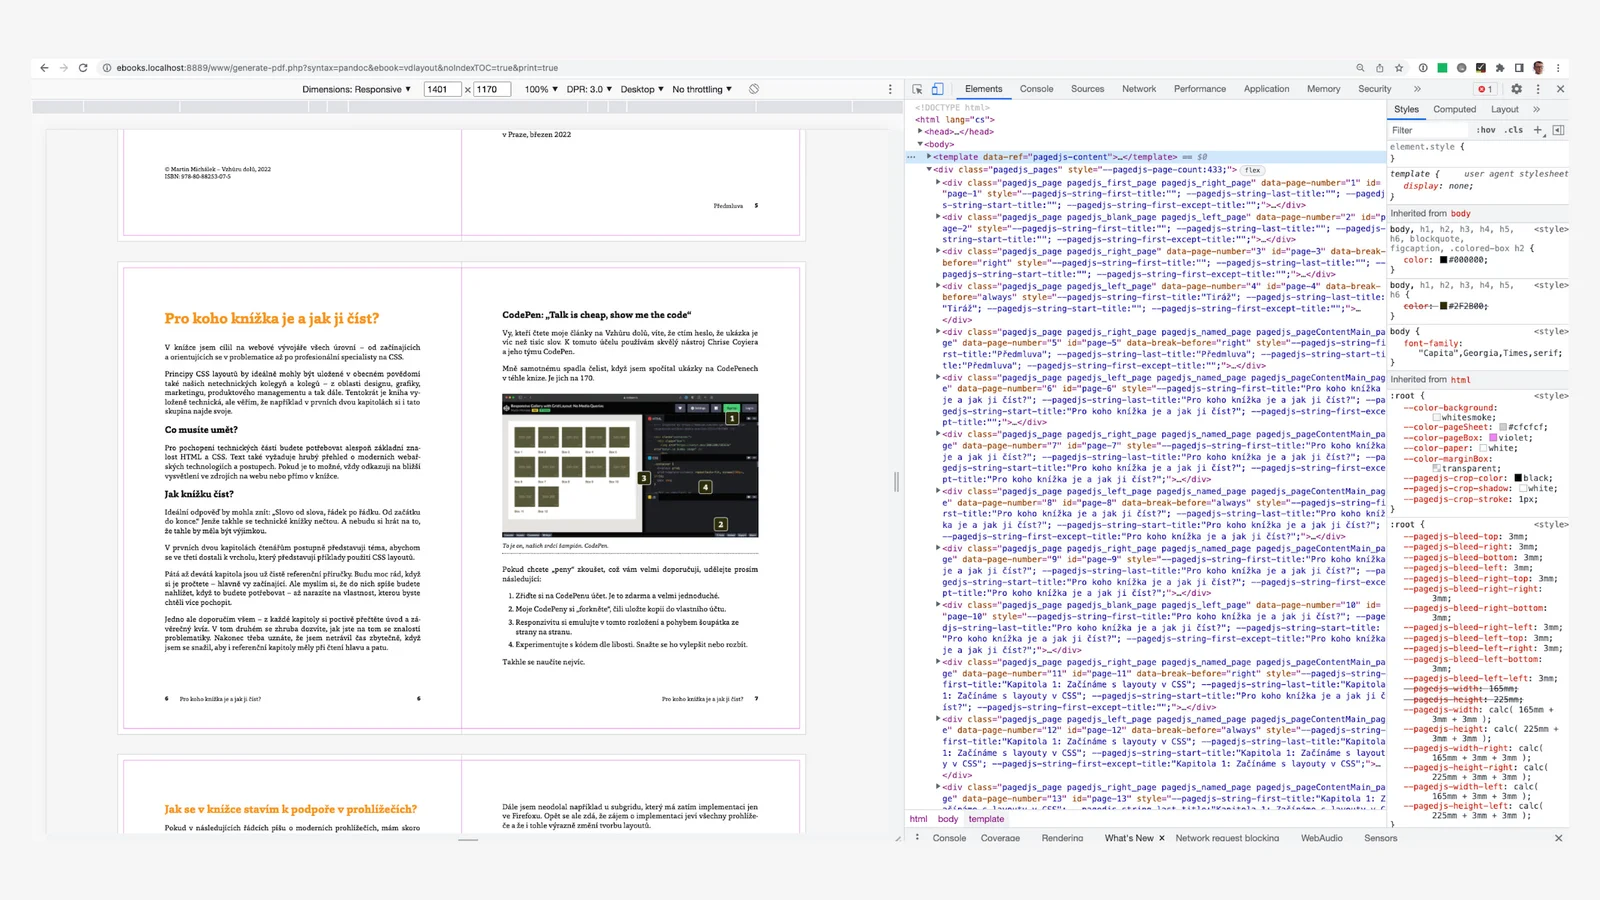Click the error count badge
This screenshot has height=900, width=1600.
1484,89
